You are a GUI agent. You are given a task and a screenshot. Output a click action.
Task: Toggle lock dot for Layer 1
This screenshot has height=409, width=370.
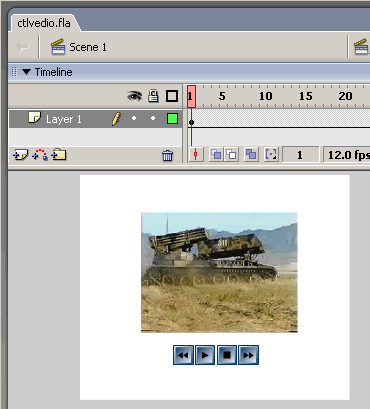click(x=153, y=118)
